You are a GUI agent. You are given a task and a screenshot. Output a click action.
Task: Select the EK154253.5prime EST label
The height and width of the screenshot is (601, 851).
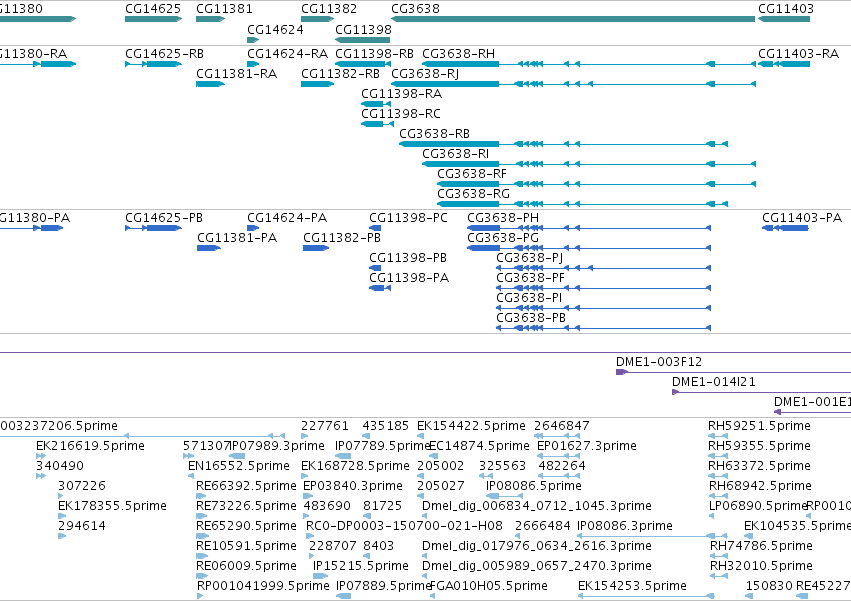[632, 586]
